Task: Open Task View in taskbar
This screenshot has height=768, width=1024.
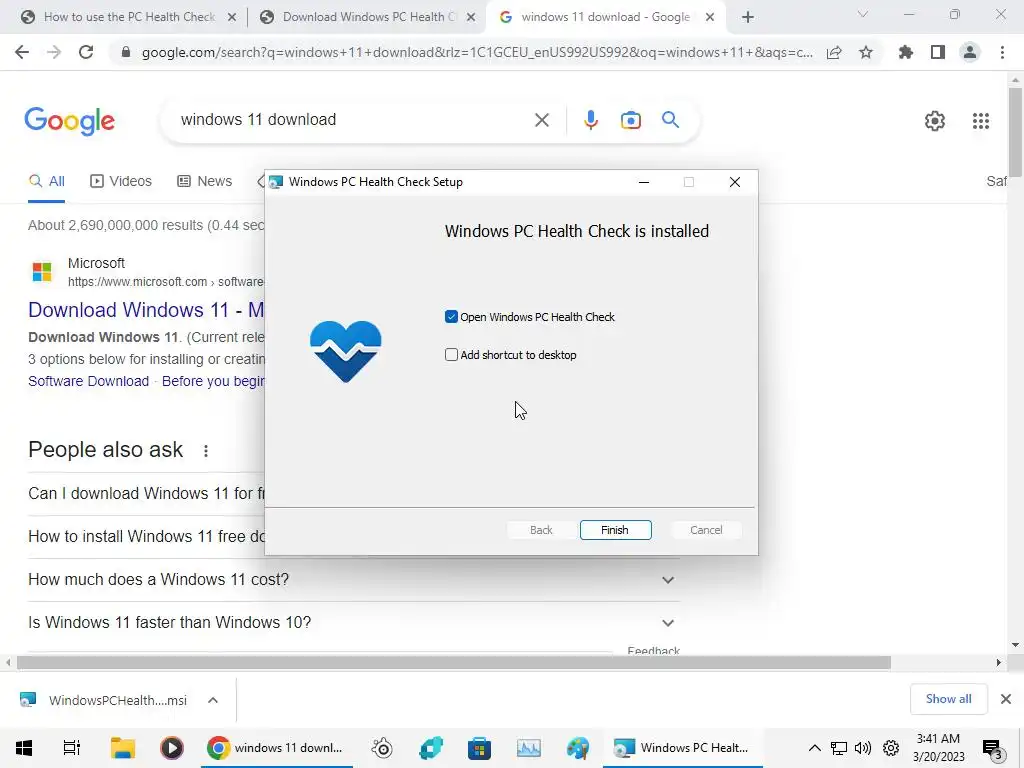Action: pos(72,748)
